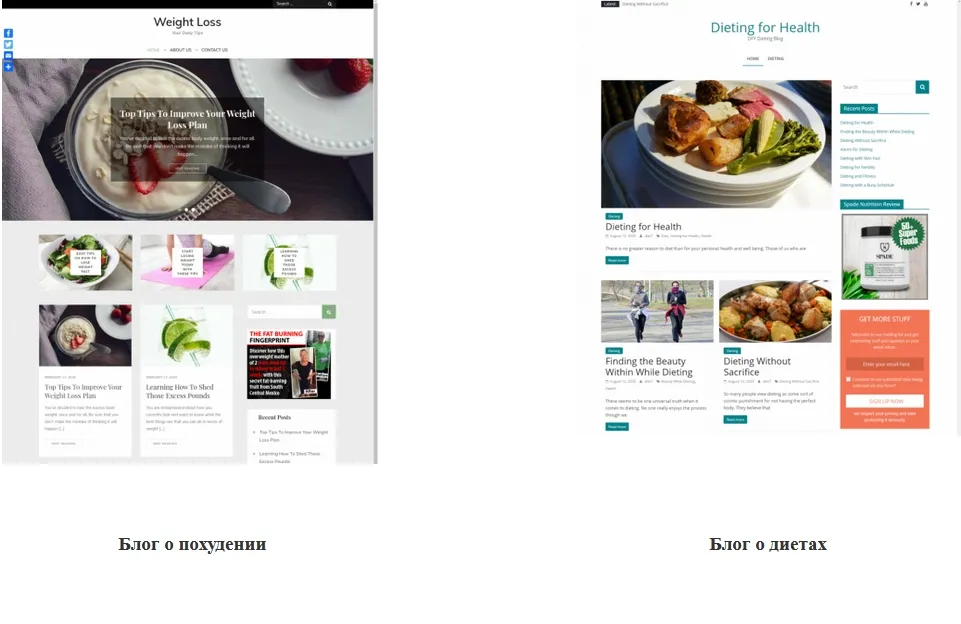Image resolution: width=961 pixels, height=624 pixels.
Task: Share via the Facebook sidebar icon
Action: [x=8, y=33]
